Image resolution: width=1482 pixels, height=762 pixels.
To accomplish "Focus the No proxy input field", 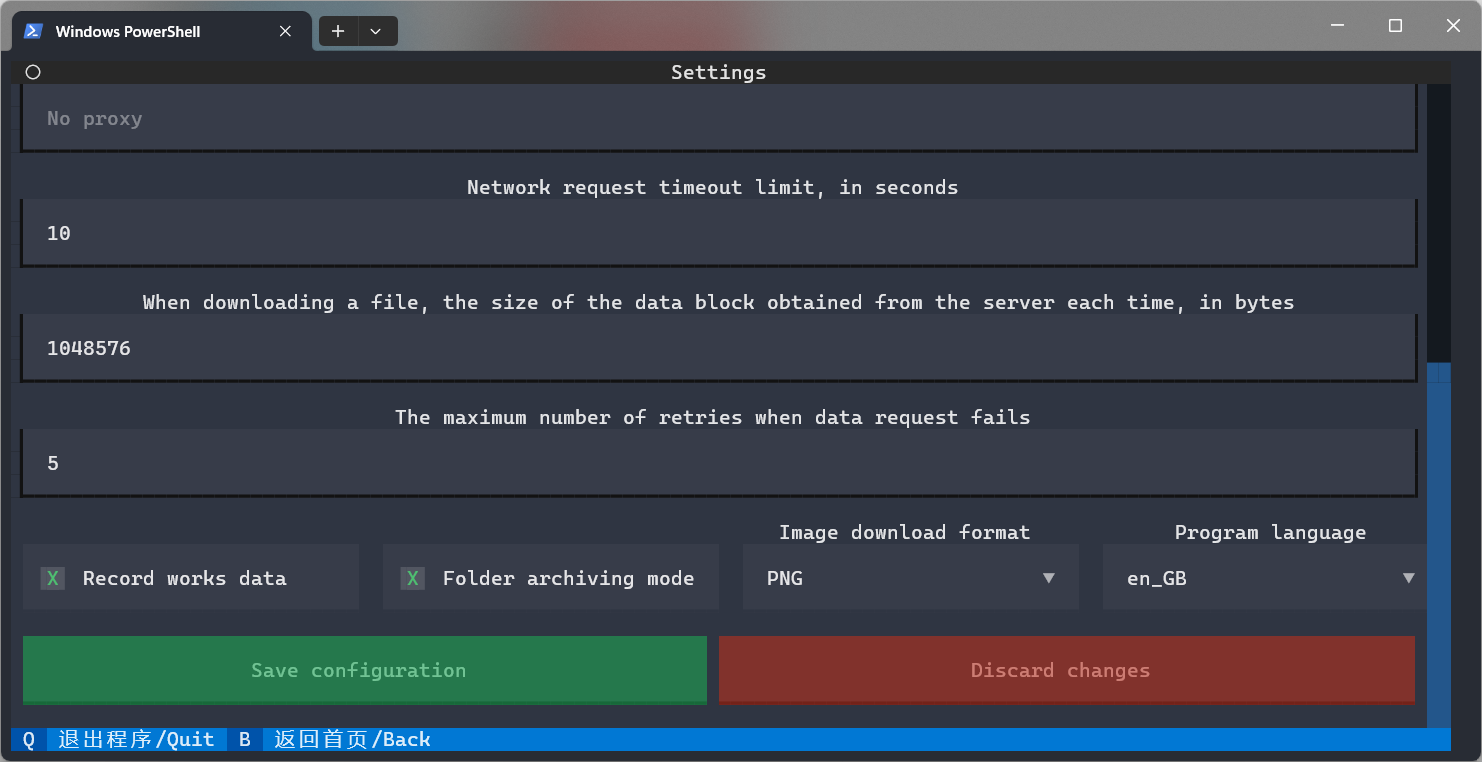I will 718,118.
